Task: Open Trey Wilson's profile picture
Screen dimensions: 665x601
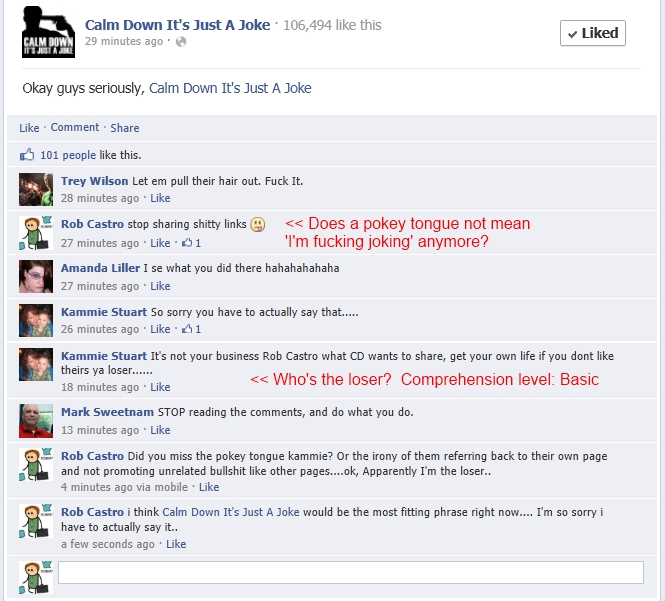Action: tap(36, 189)
